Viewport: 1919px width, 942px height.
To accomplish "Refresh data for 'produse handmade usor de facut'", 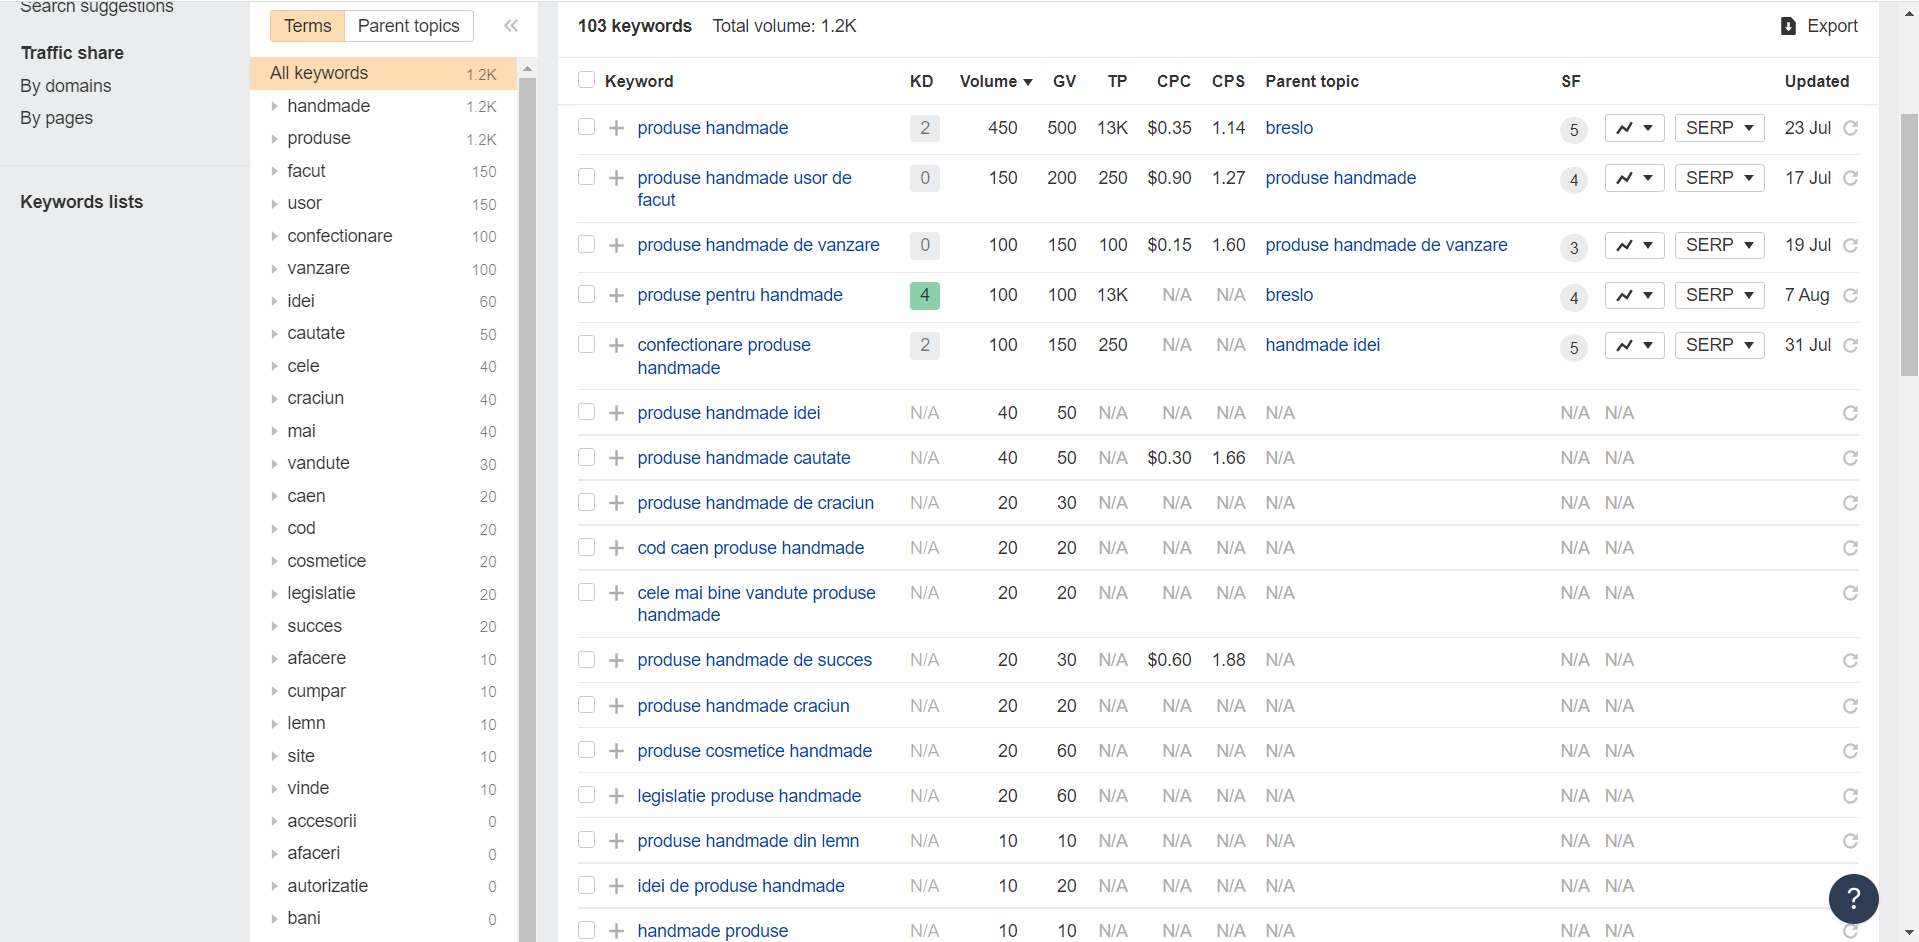I will point(1850,178).
